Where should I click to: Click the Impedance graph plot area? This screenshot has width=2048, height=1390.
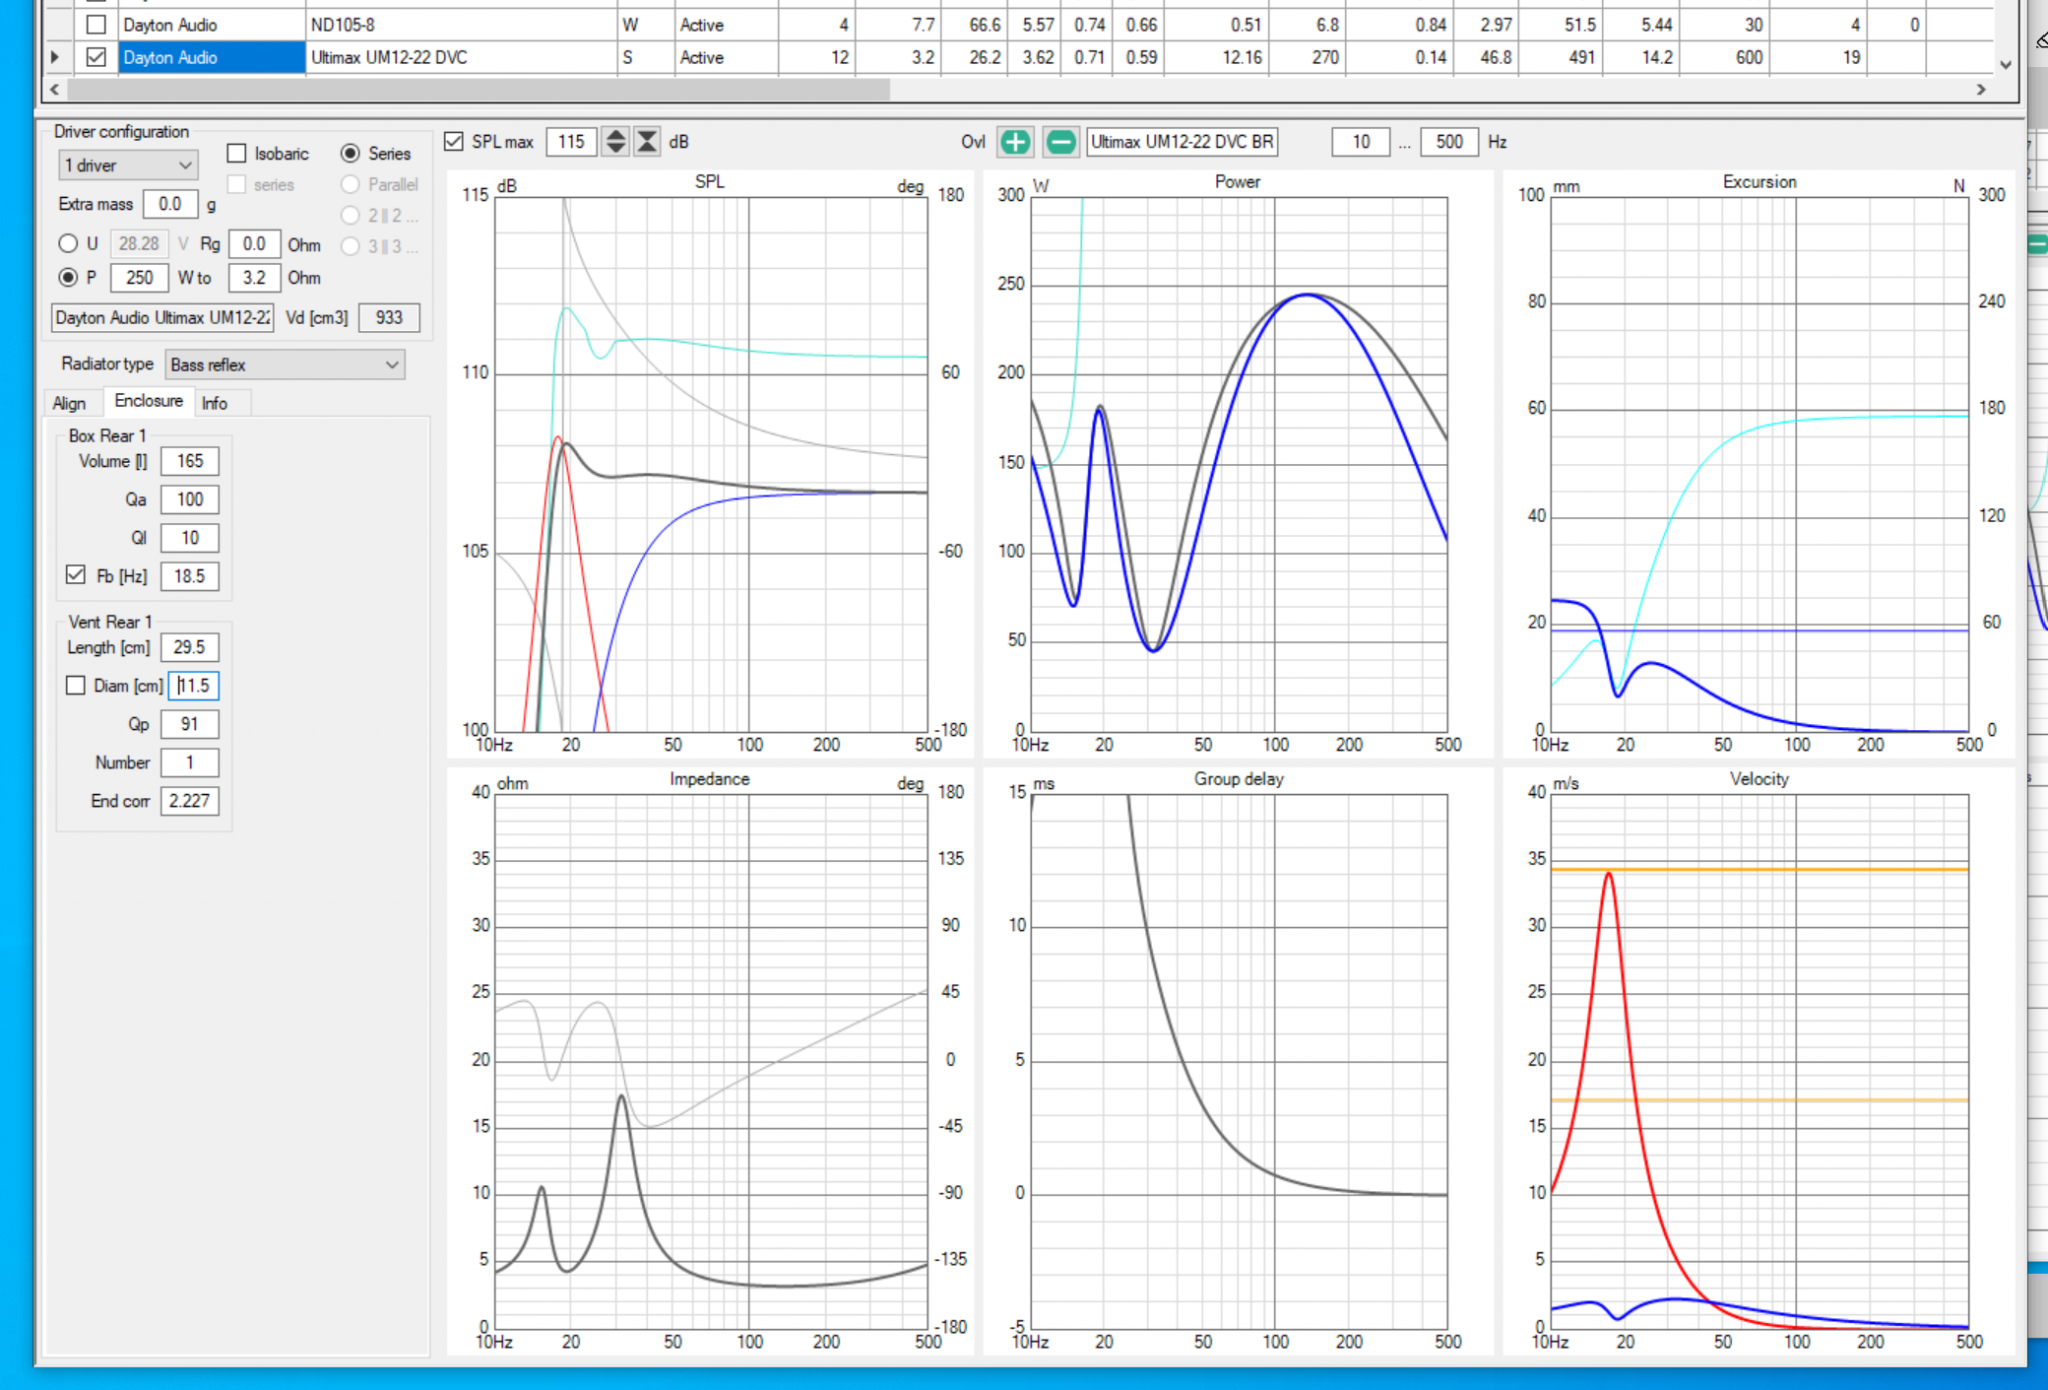711,1061
